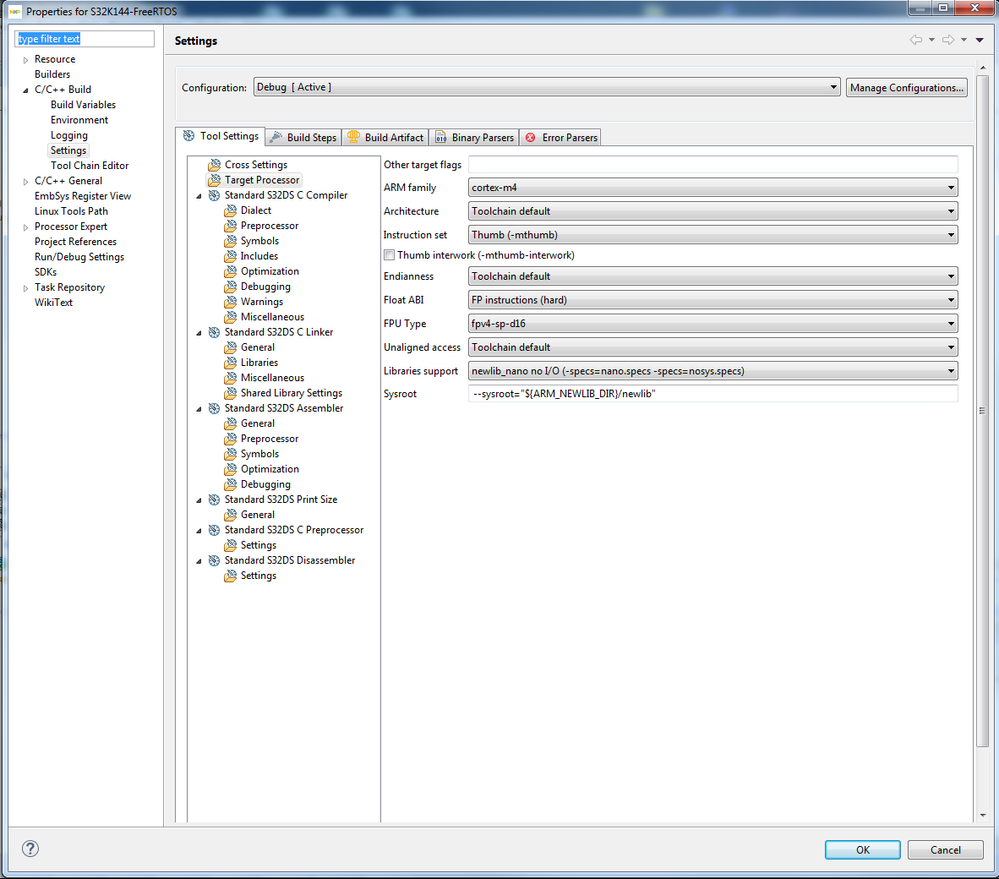Click the Build Steps tab hammer icon
Screen dimensions: 999x879
(x=275, y=137)
